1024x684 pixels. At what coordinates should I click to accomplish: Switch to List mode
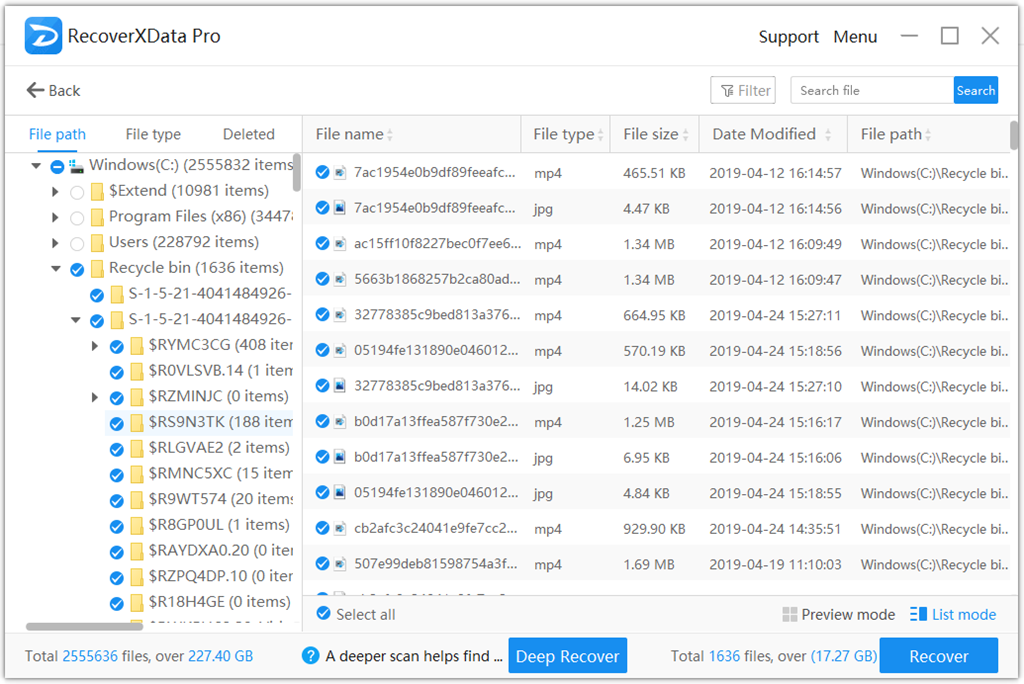pos(952,614)
